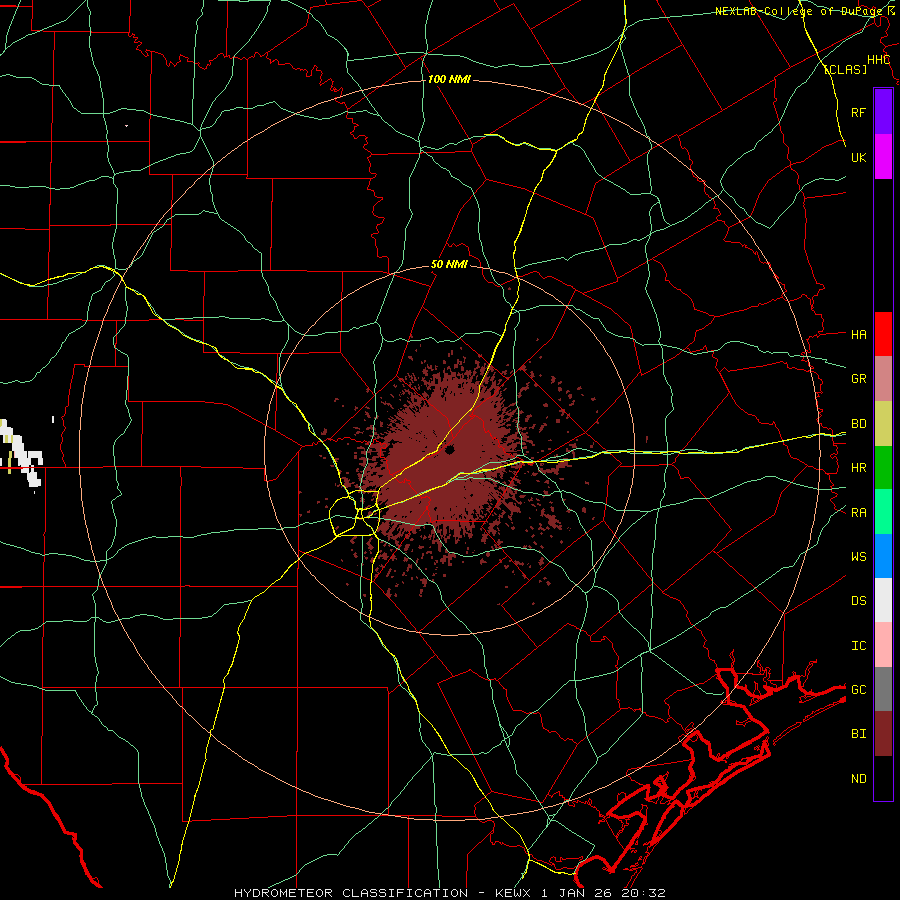Click the WS legend label
The height and width of the screenshot is (900, 900).
(858, 556)
